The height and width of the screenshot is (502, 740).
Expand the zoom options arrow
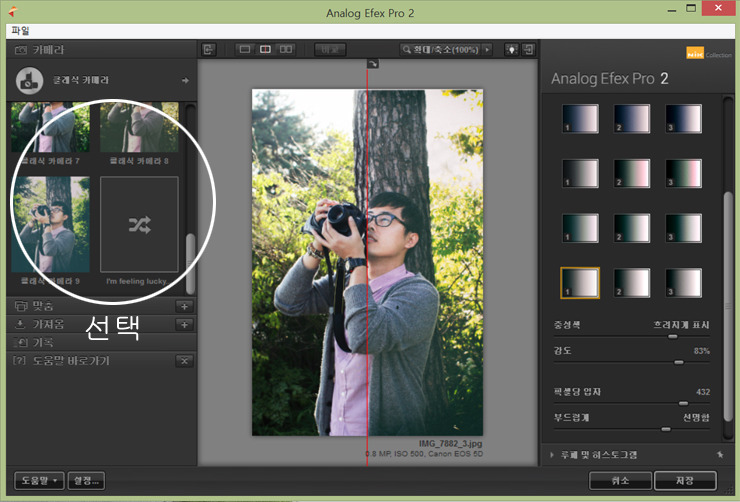coord(488,50)
